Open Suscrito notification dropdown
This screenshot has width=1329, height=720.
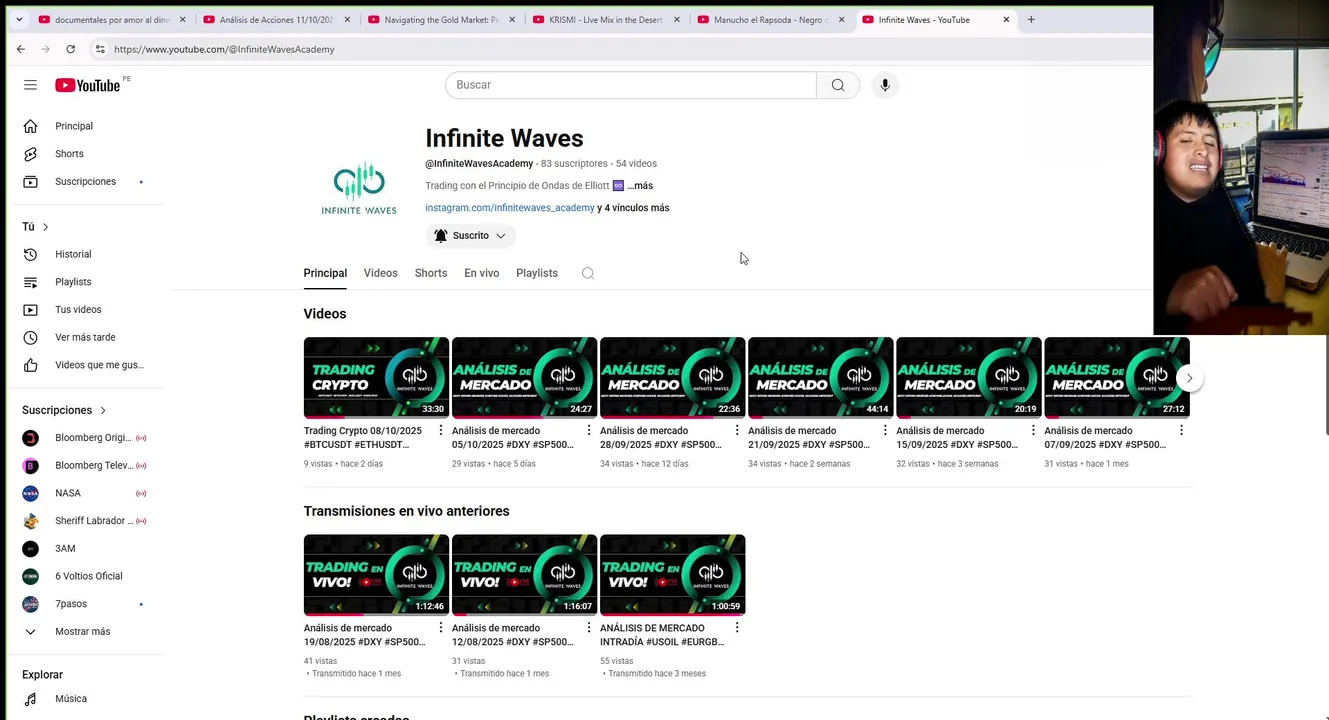click(470, 236)
